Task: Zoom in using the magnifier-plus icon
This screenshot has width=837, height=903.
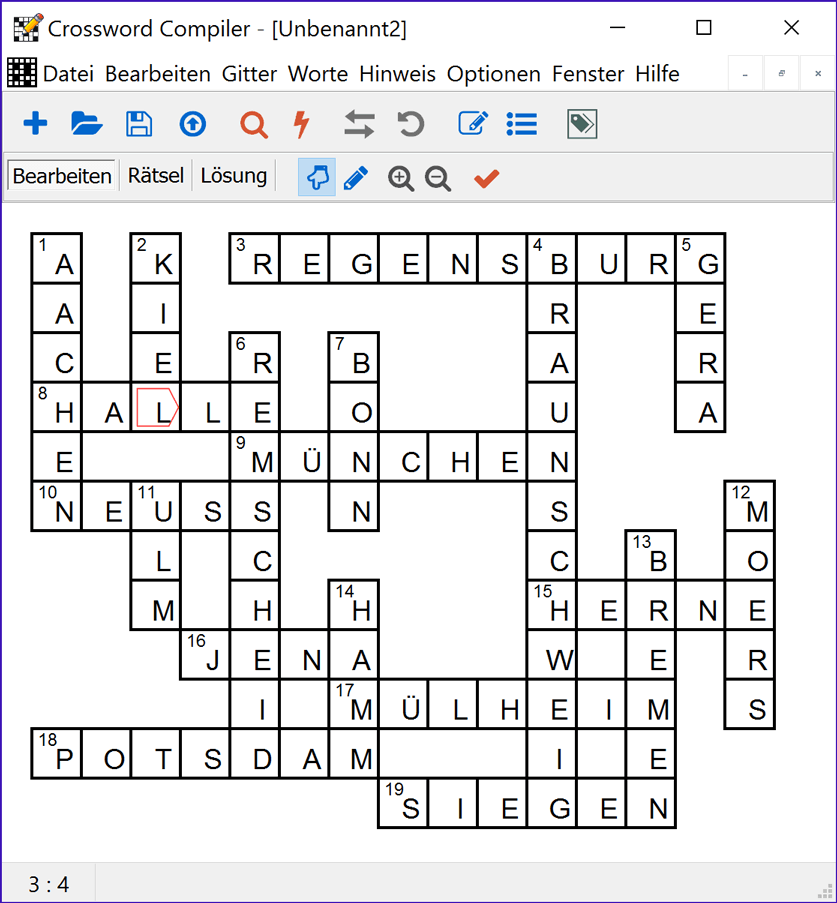Action: point(401,178)
